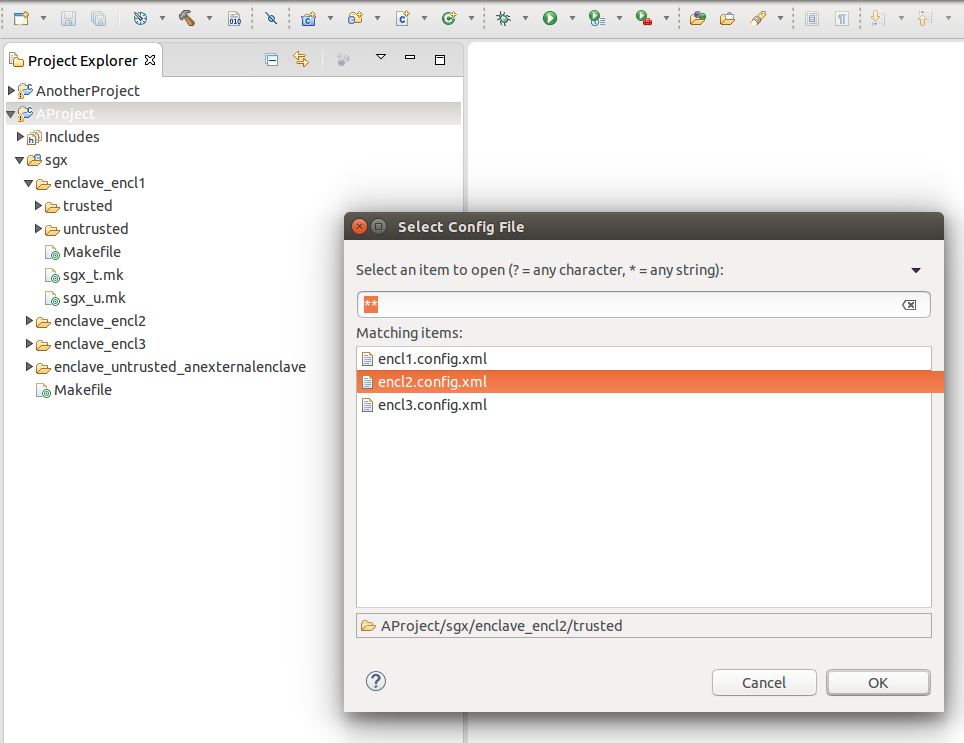This screenshot has height=743, width=964.
Task: Click Collapse All in Project Explorer
Action: 272,60
